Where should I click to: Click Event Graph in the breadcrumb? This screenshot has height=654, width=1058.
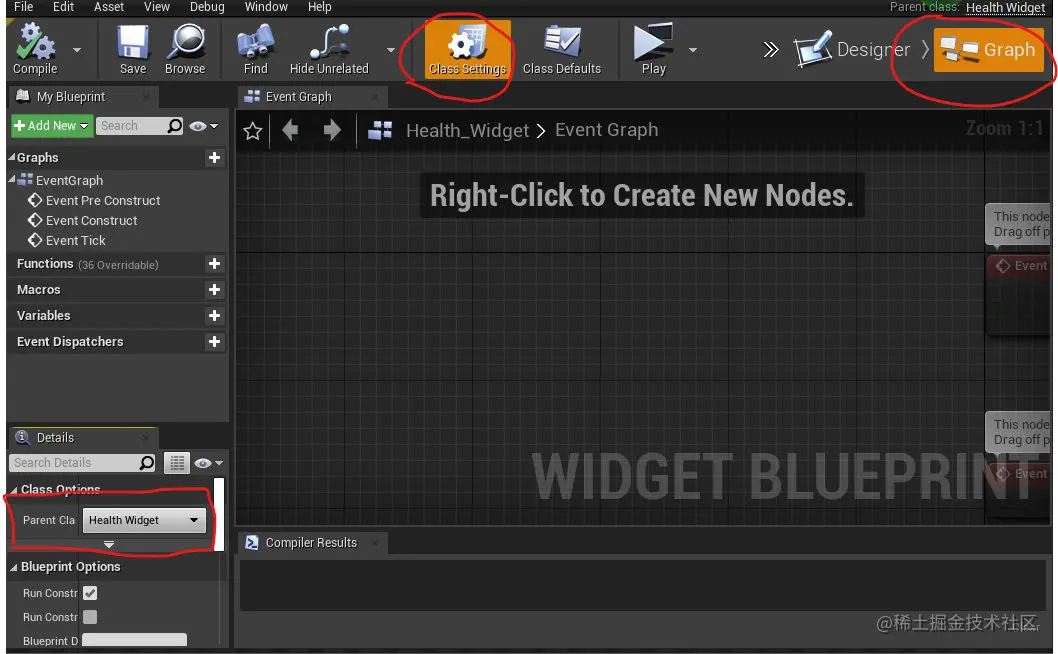606,130
